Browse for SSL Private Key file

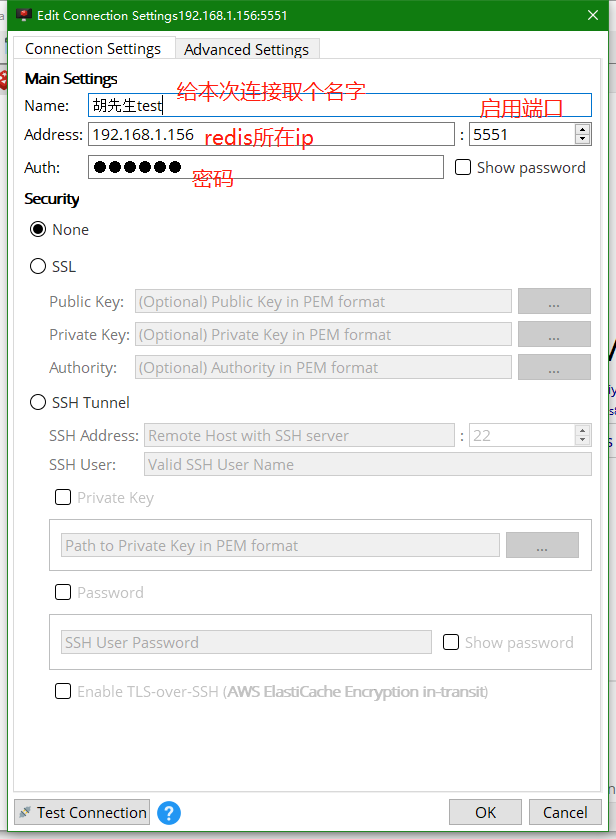pyautogui.click(x=554, y=334)
